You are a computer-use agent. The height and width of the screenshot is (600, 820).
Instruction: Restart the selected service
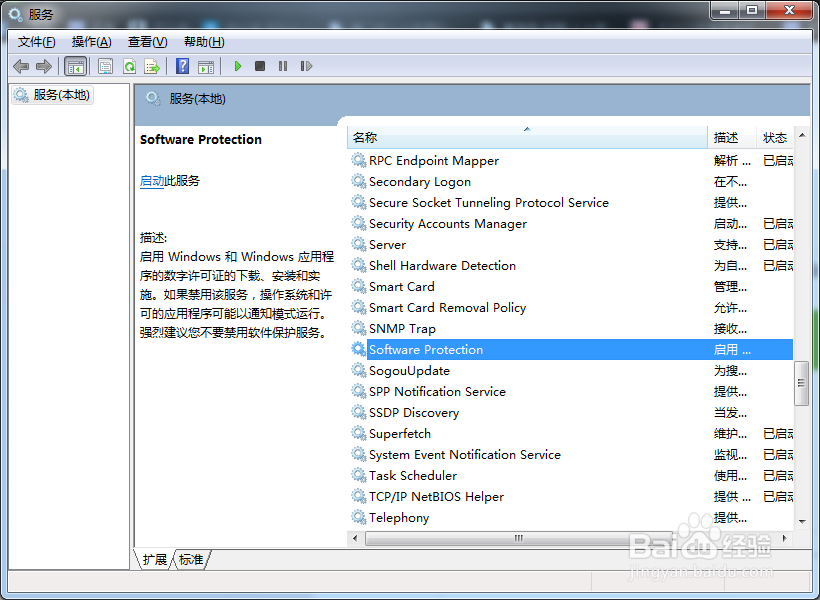pos(307,66)
